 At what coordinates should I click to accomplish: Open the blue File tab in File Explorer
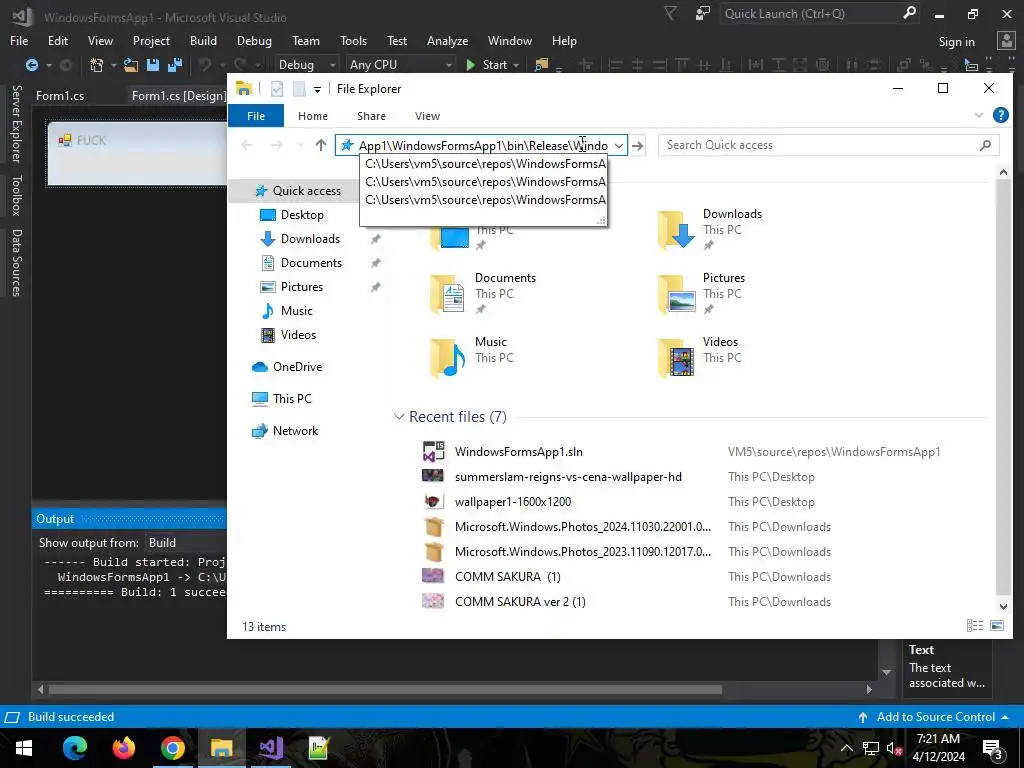point(256,116)
